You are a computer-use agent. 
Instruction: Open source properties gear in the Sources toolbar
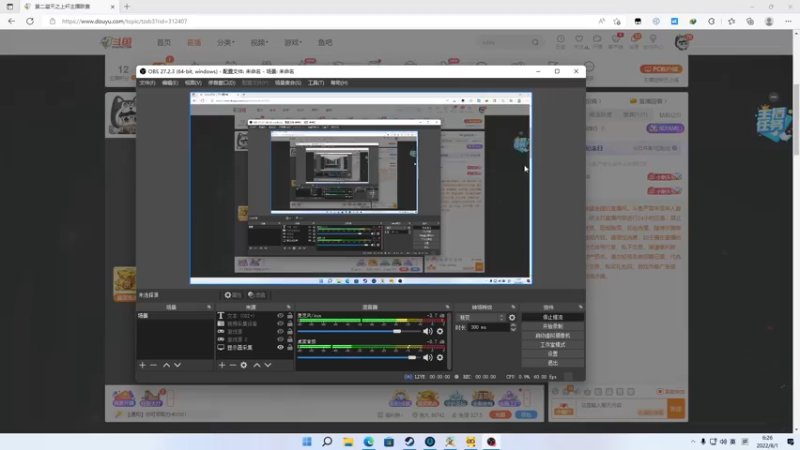pyautogui.click(x=244, y=365)
